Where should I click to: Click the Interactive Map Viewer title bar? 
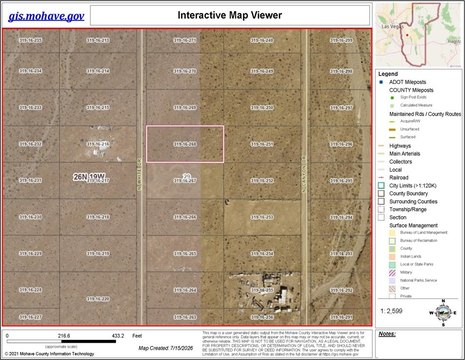coord(230,15)
